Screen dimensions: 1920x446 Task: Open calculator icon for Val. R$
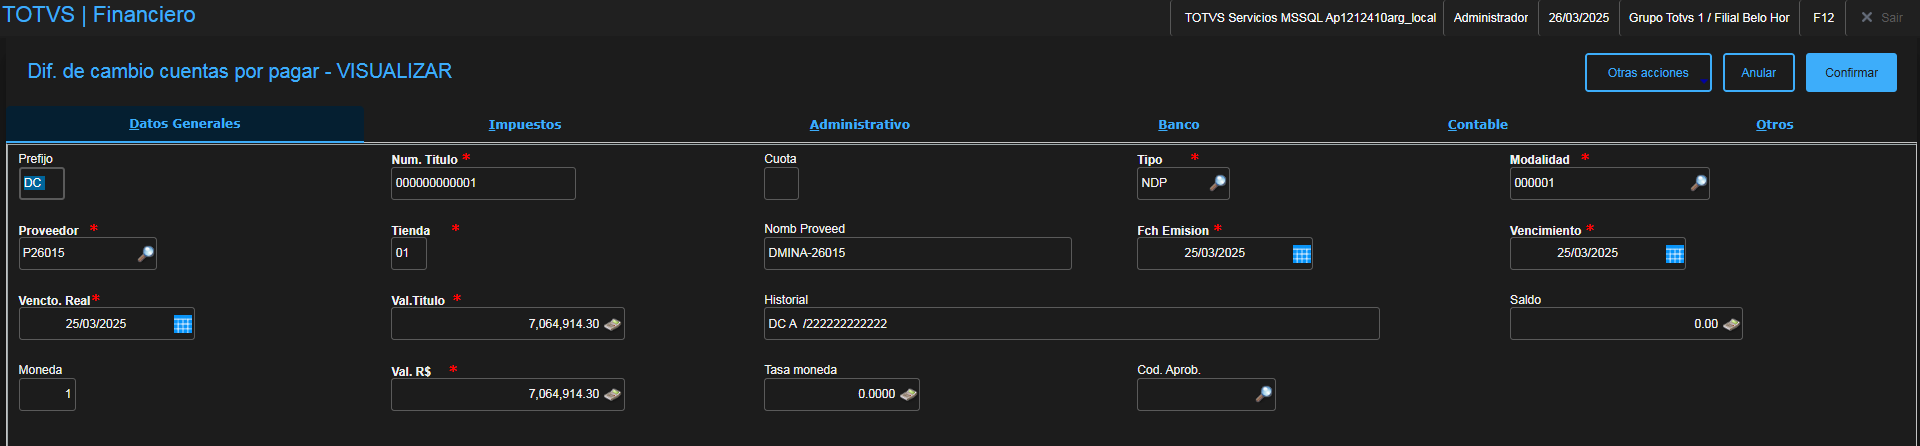coord(612,394)
